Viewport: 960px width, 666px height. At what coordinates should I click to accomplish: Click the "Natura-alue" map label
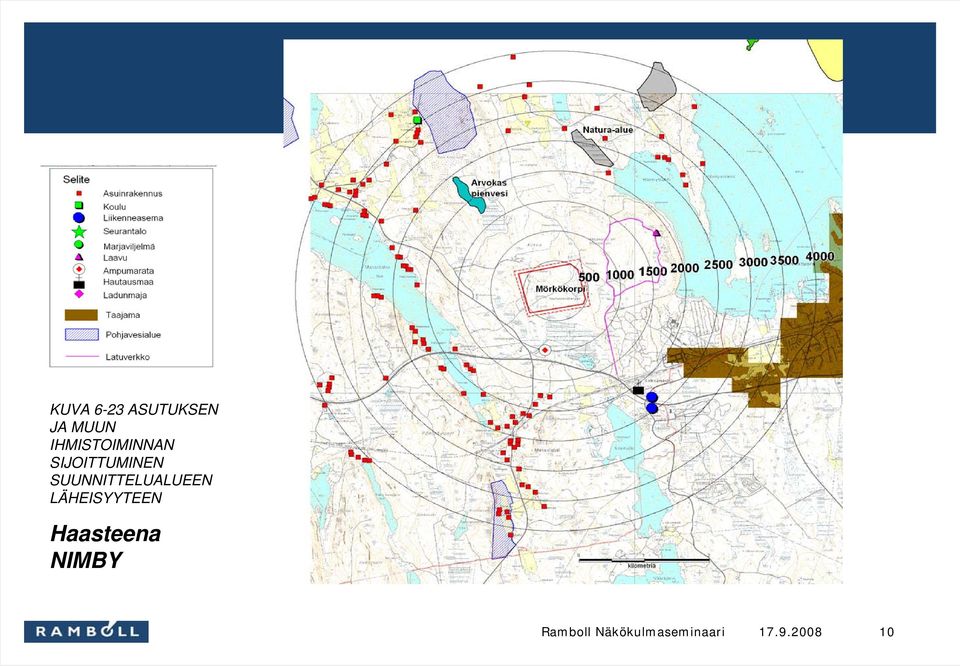[x=607, y=130]
